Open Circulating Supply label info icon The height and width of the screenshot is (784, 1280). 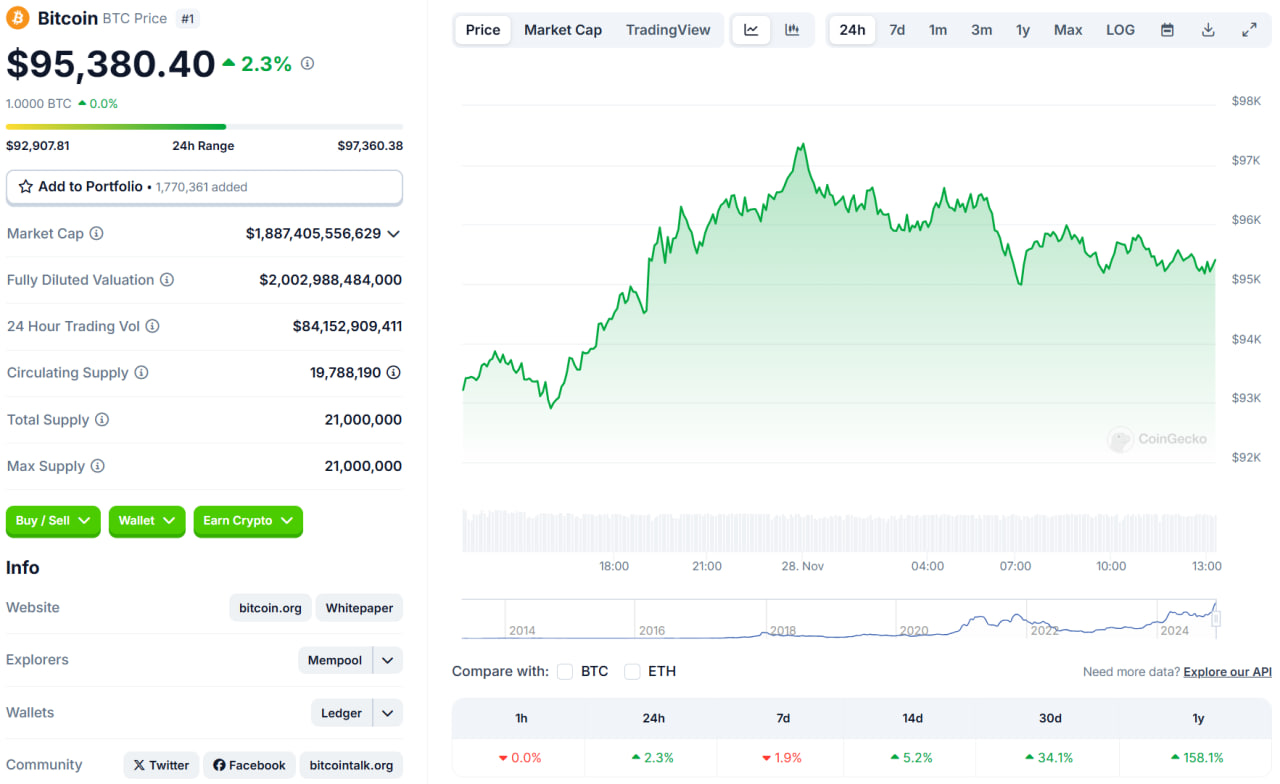(141, 373)
